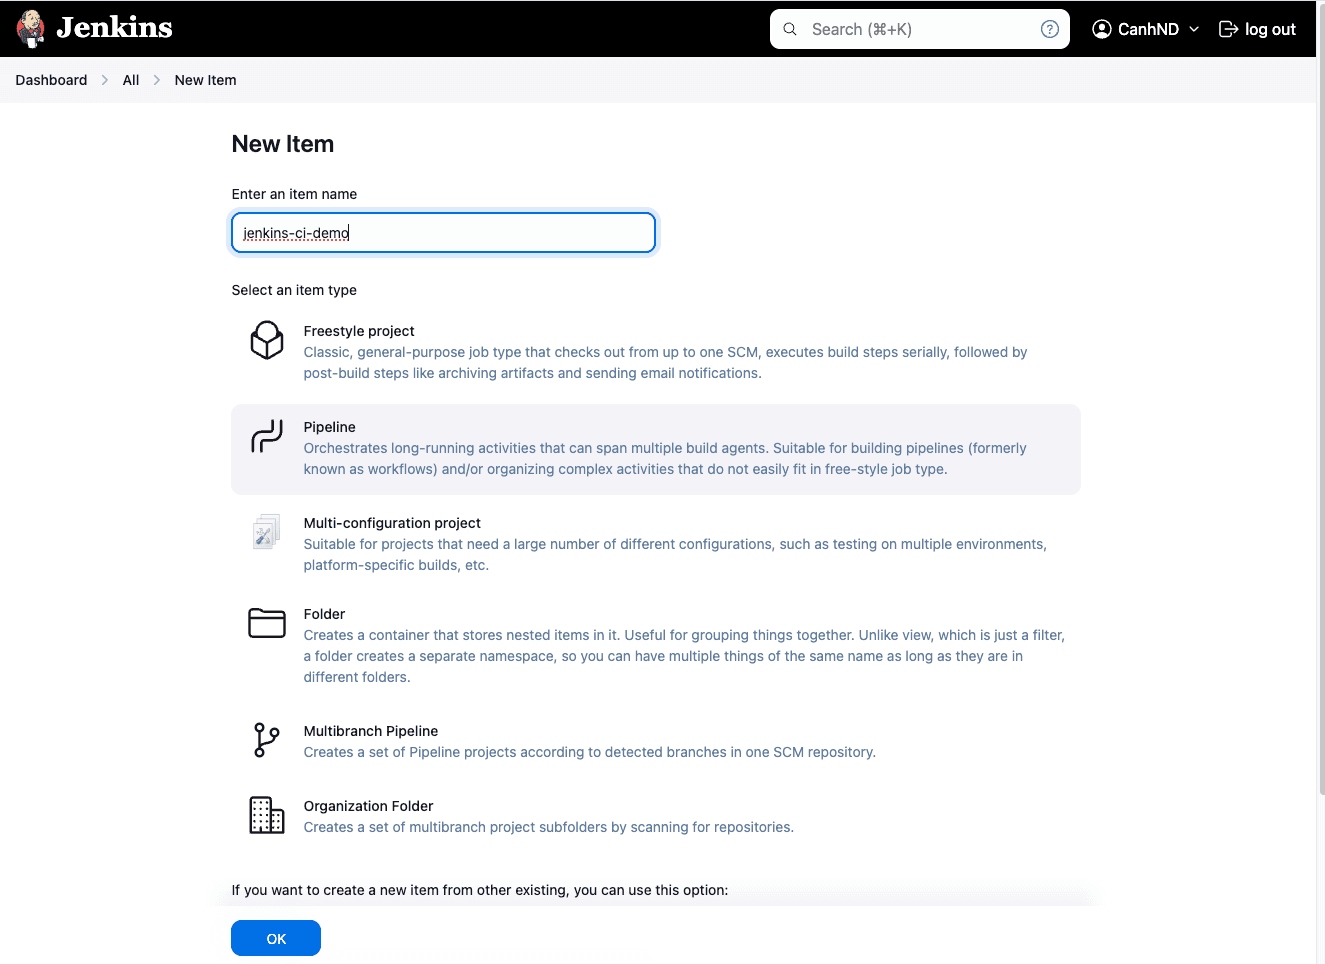Viewport: 1325px width, 964px height.
Task: Expand the CanhND user dropdown chevron
Action: 1194,29
